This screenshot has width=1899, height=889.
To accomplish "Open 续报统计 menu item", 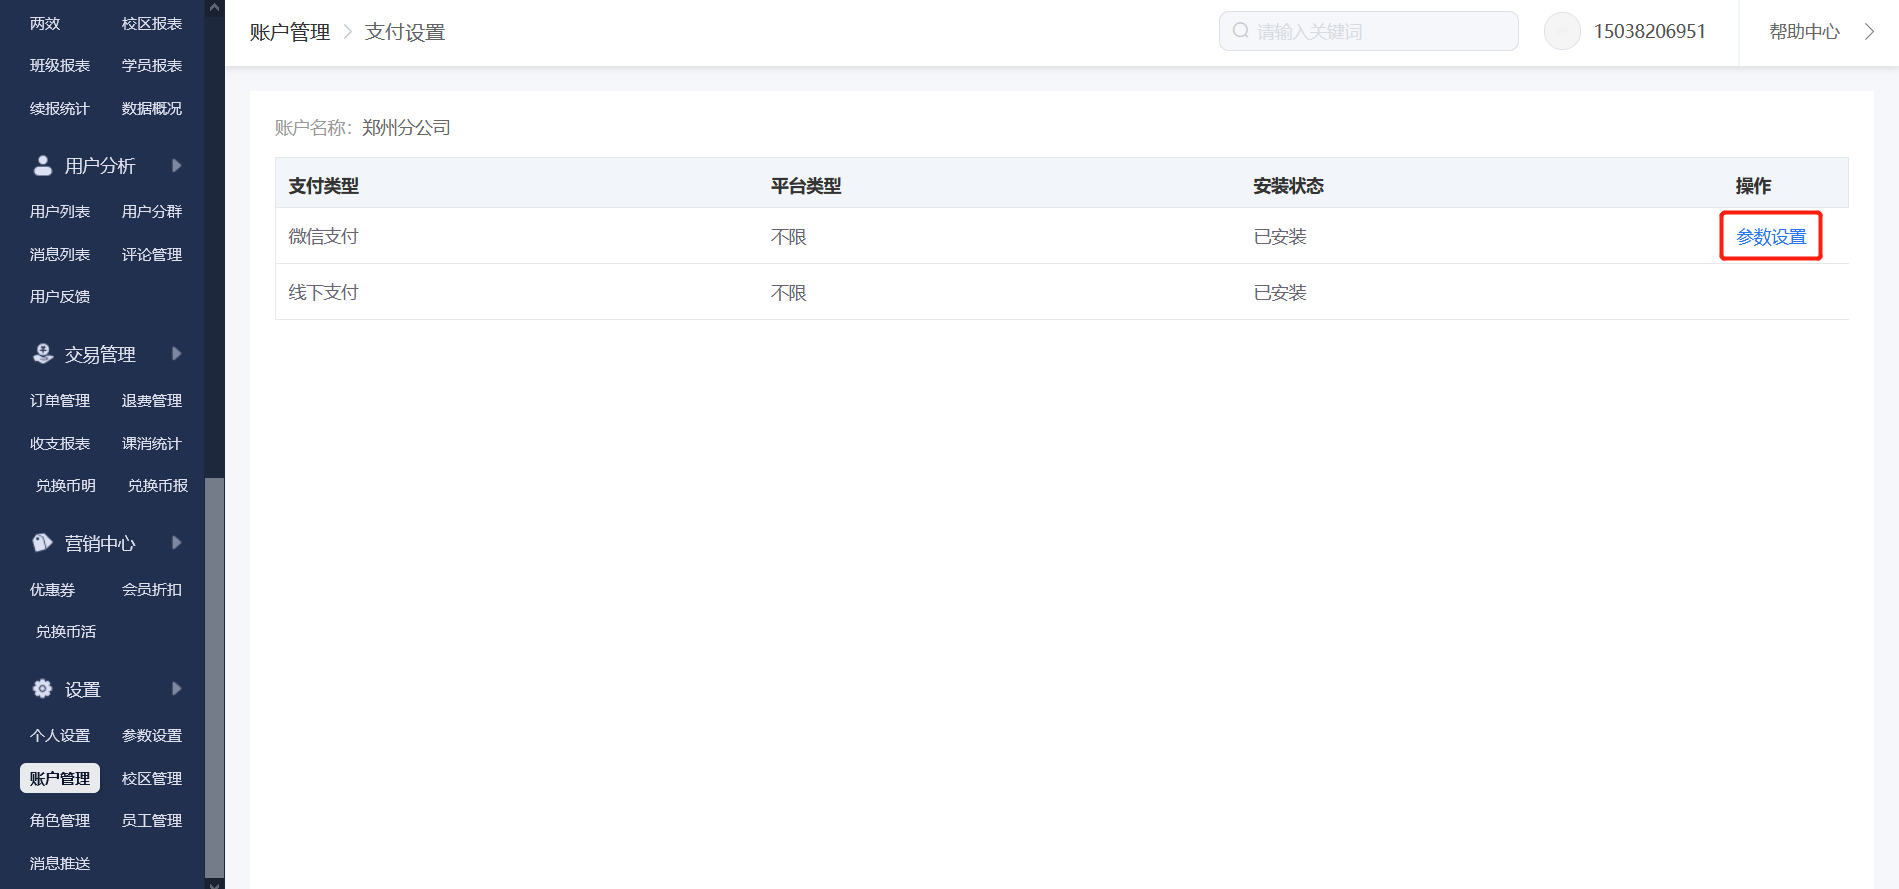I will pos(60,109).
